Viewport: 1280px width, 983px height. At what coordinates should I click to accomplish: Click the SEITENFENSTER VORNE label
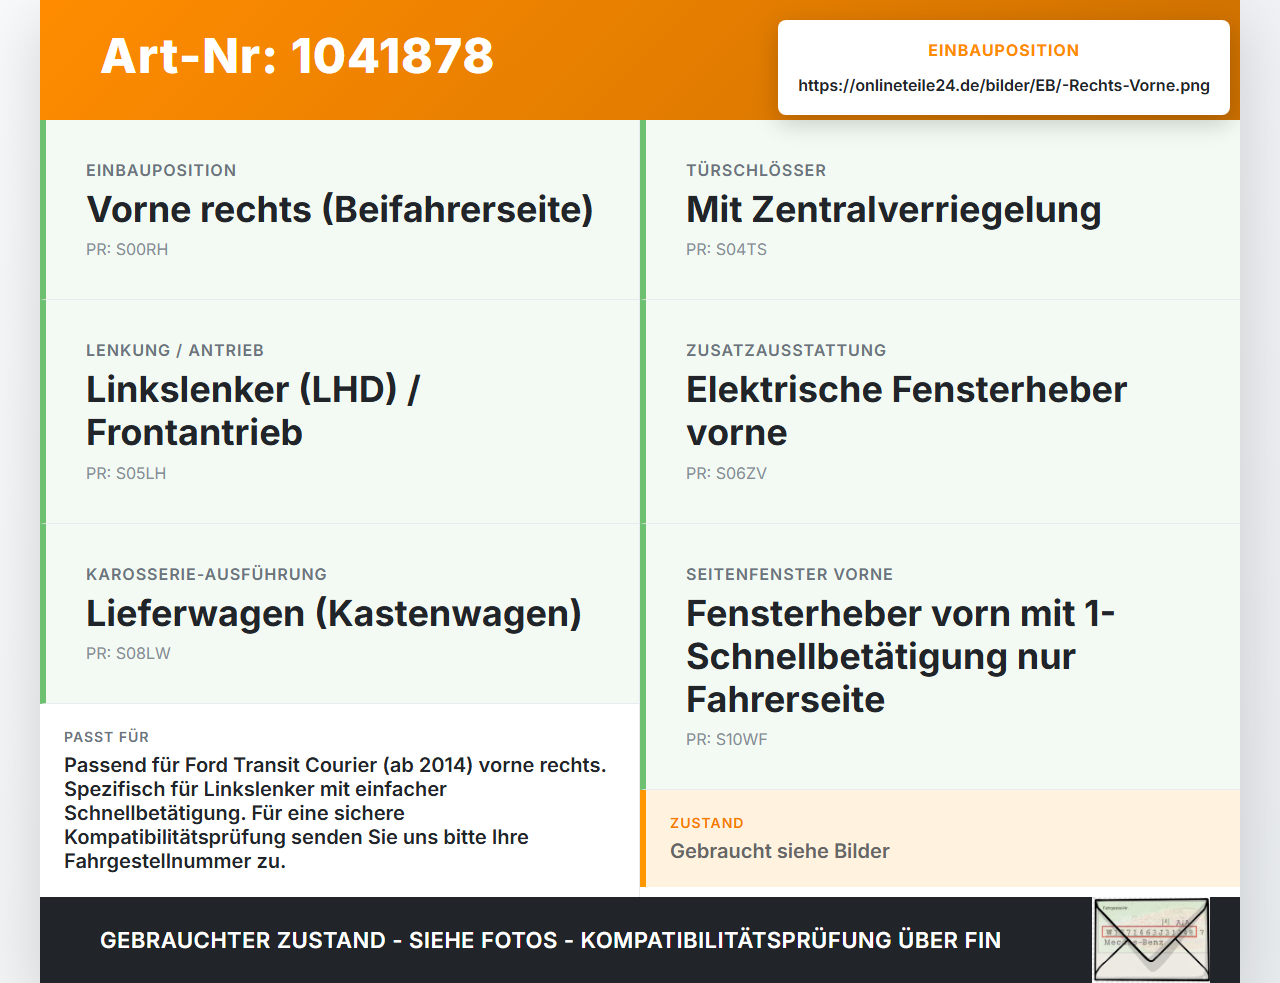(x=790, y=575)
